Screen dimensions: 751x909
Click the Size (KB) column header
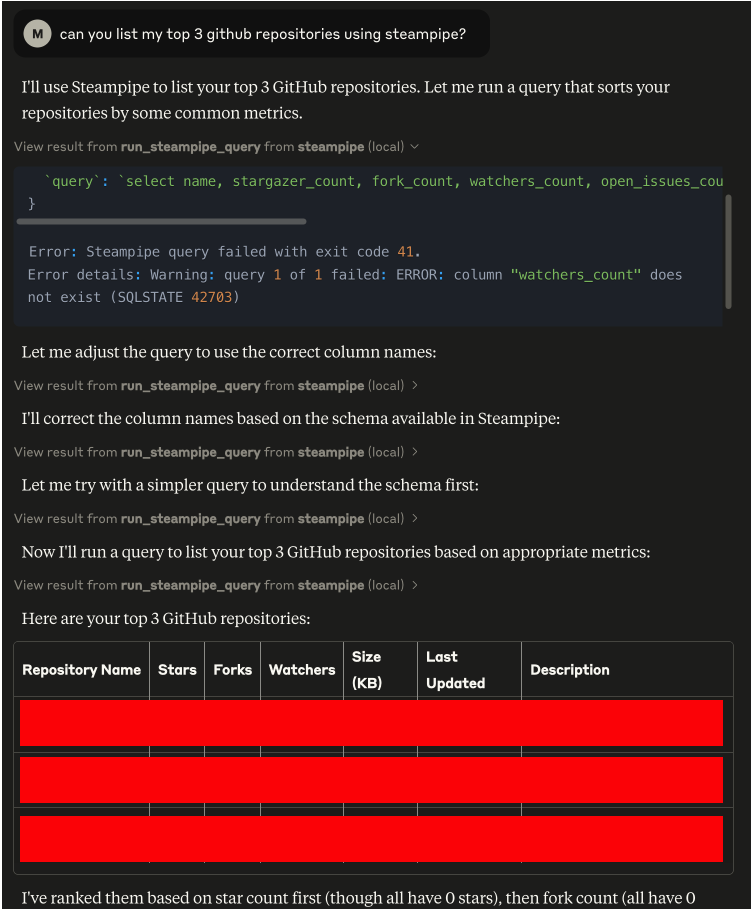(367, 670)
